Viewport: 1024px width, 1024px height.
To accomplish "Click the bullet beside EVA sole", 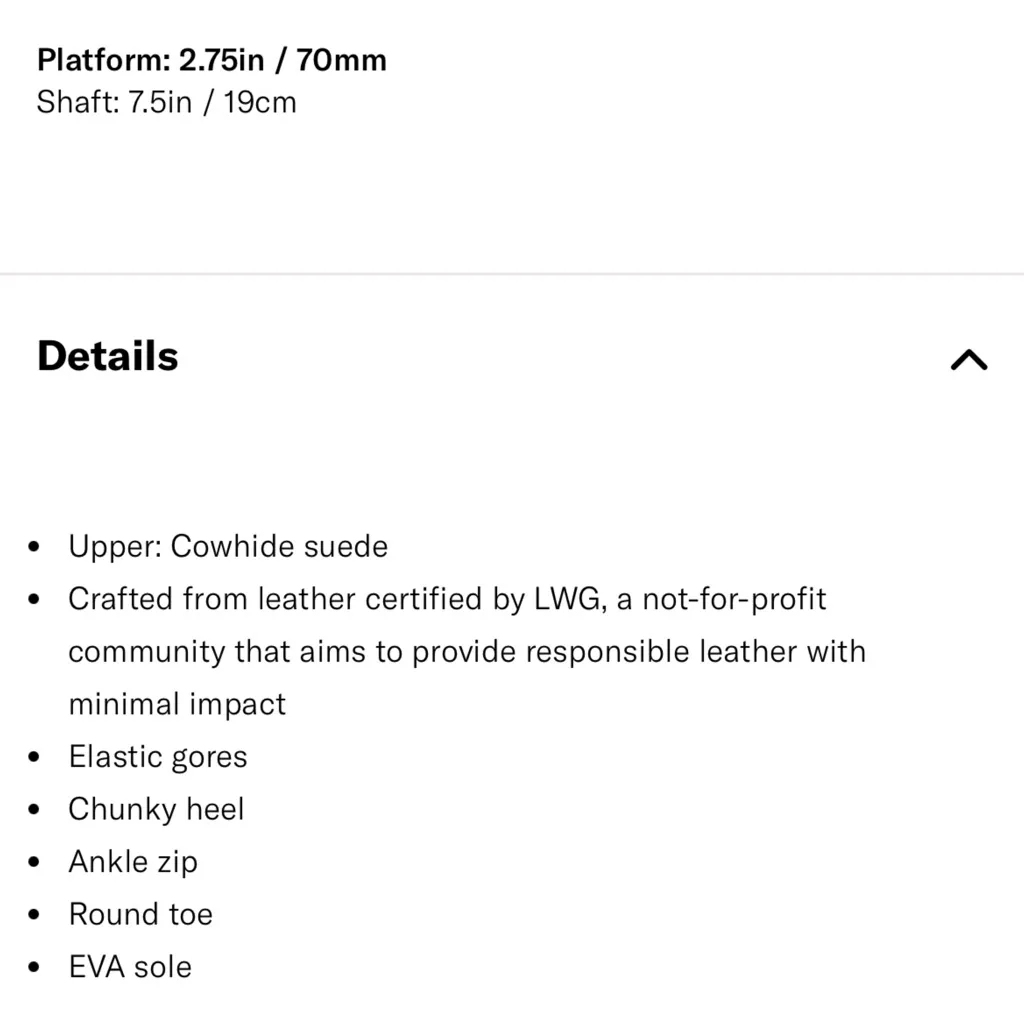I will click(36, 967).
